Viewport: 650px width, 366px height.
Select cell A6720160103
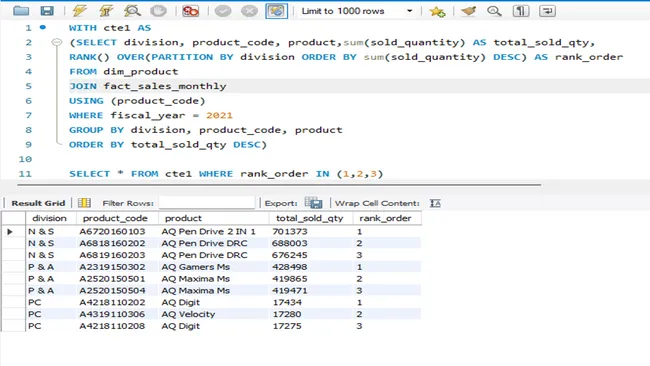(x=112, y=231)
